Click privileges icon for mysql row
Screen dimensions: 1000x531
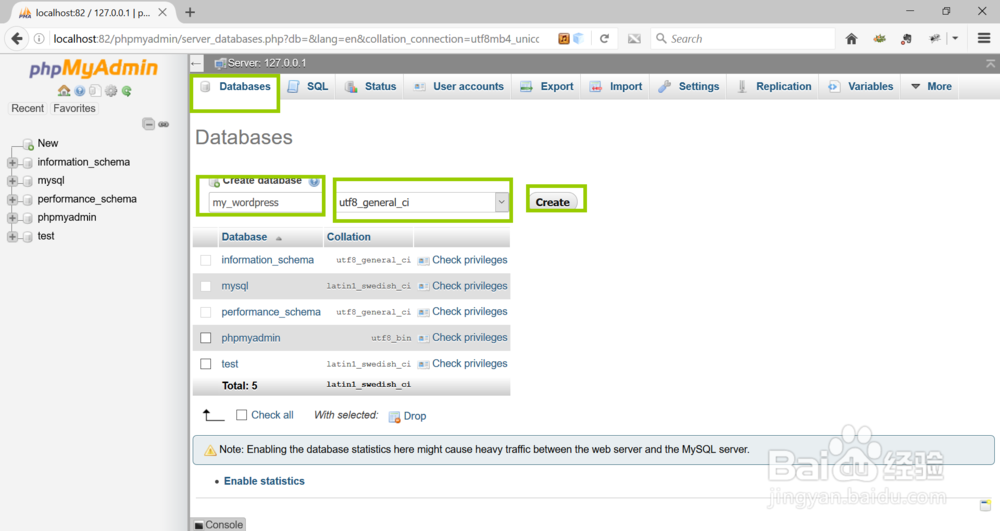tap(423, 286)
